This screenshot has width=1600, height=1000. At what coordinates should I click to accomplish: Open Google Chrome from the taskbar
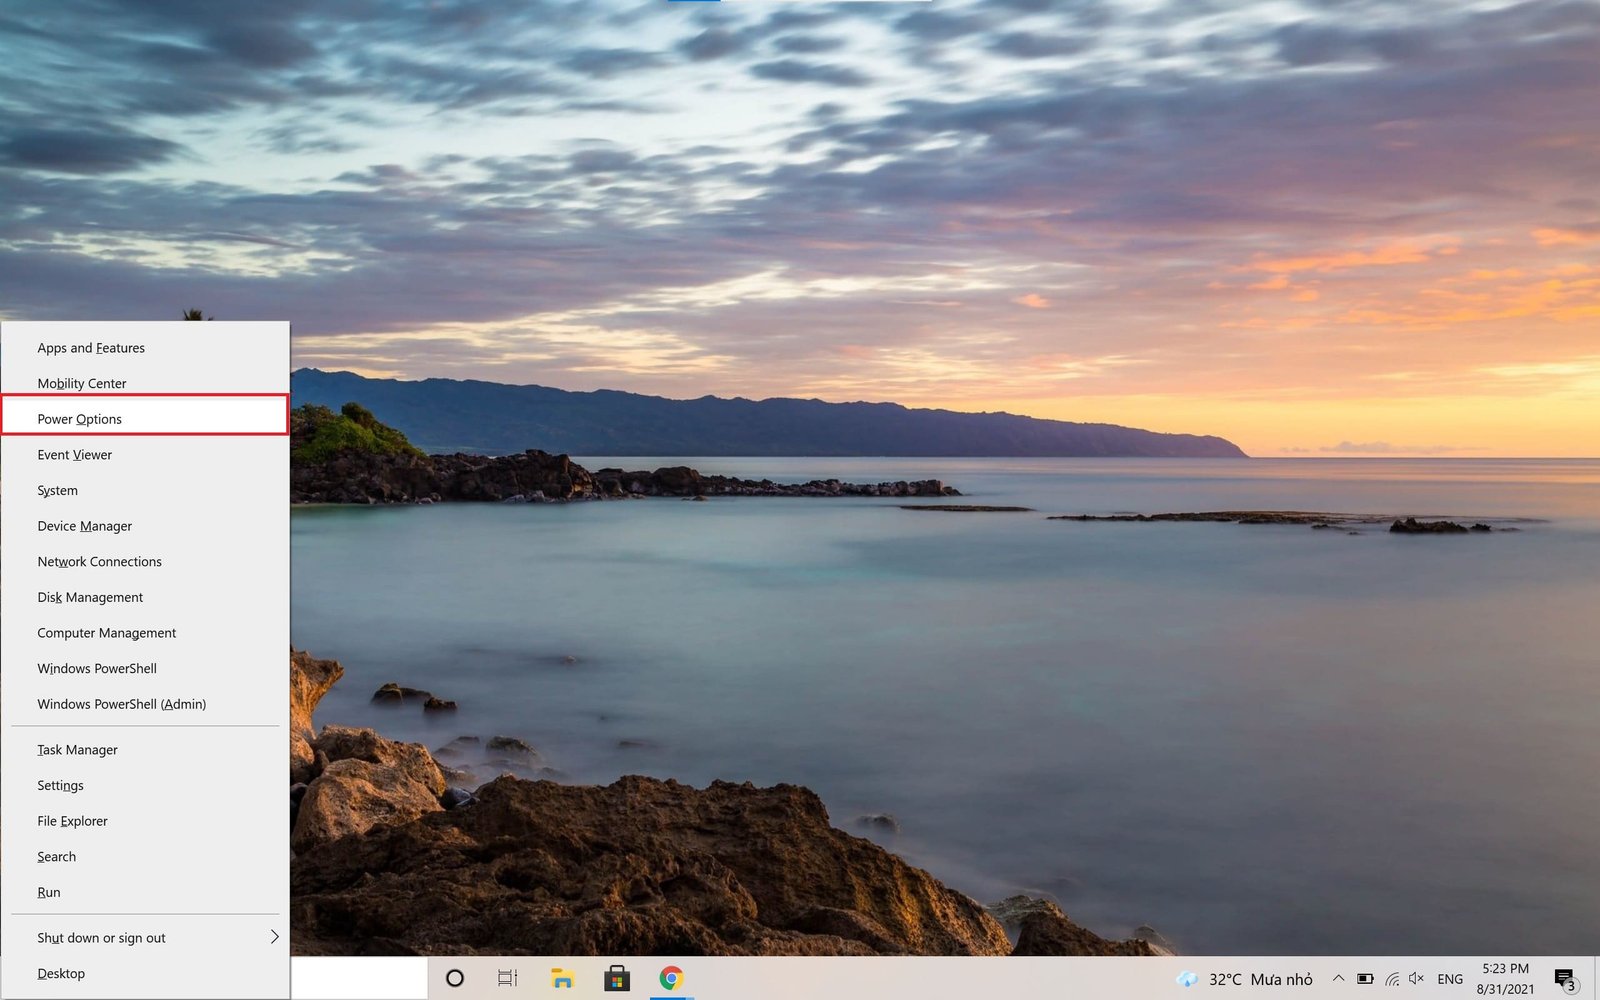668,979
